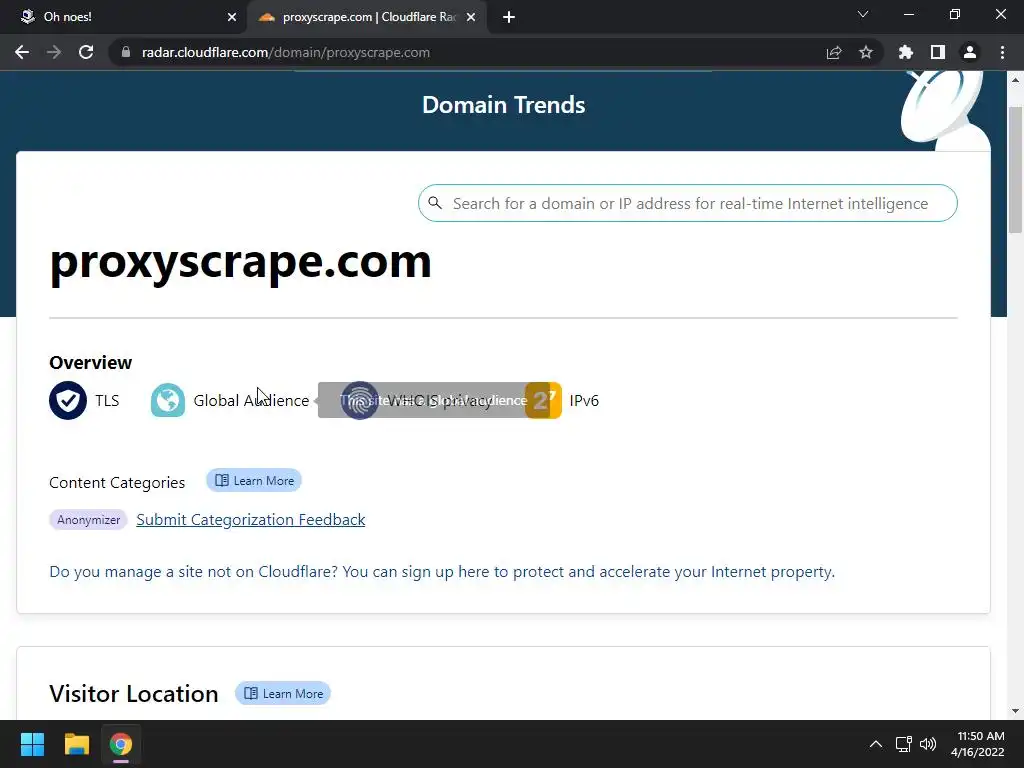Open the Chrome three-dot menu
The width and height of the screenshot is (1024, 768).
(x=1002, y=52)
